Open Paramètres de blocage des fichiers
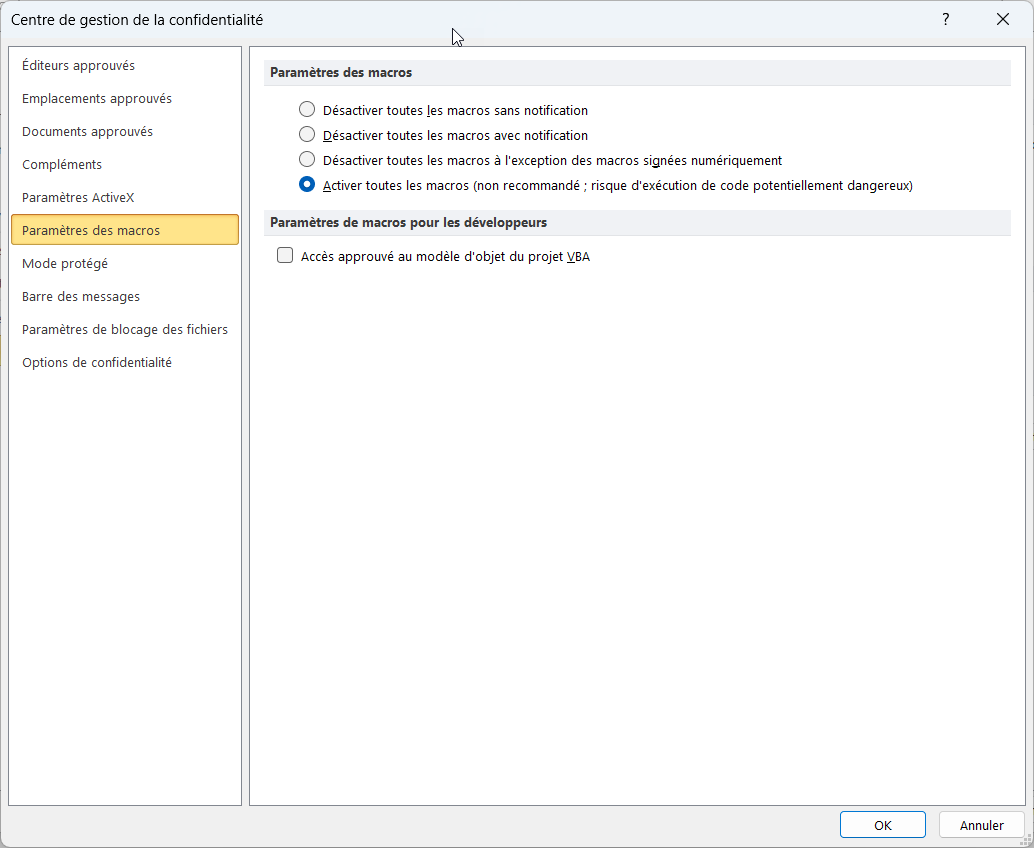The height and width of the screenshot is (848, 1034). 125,330
